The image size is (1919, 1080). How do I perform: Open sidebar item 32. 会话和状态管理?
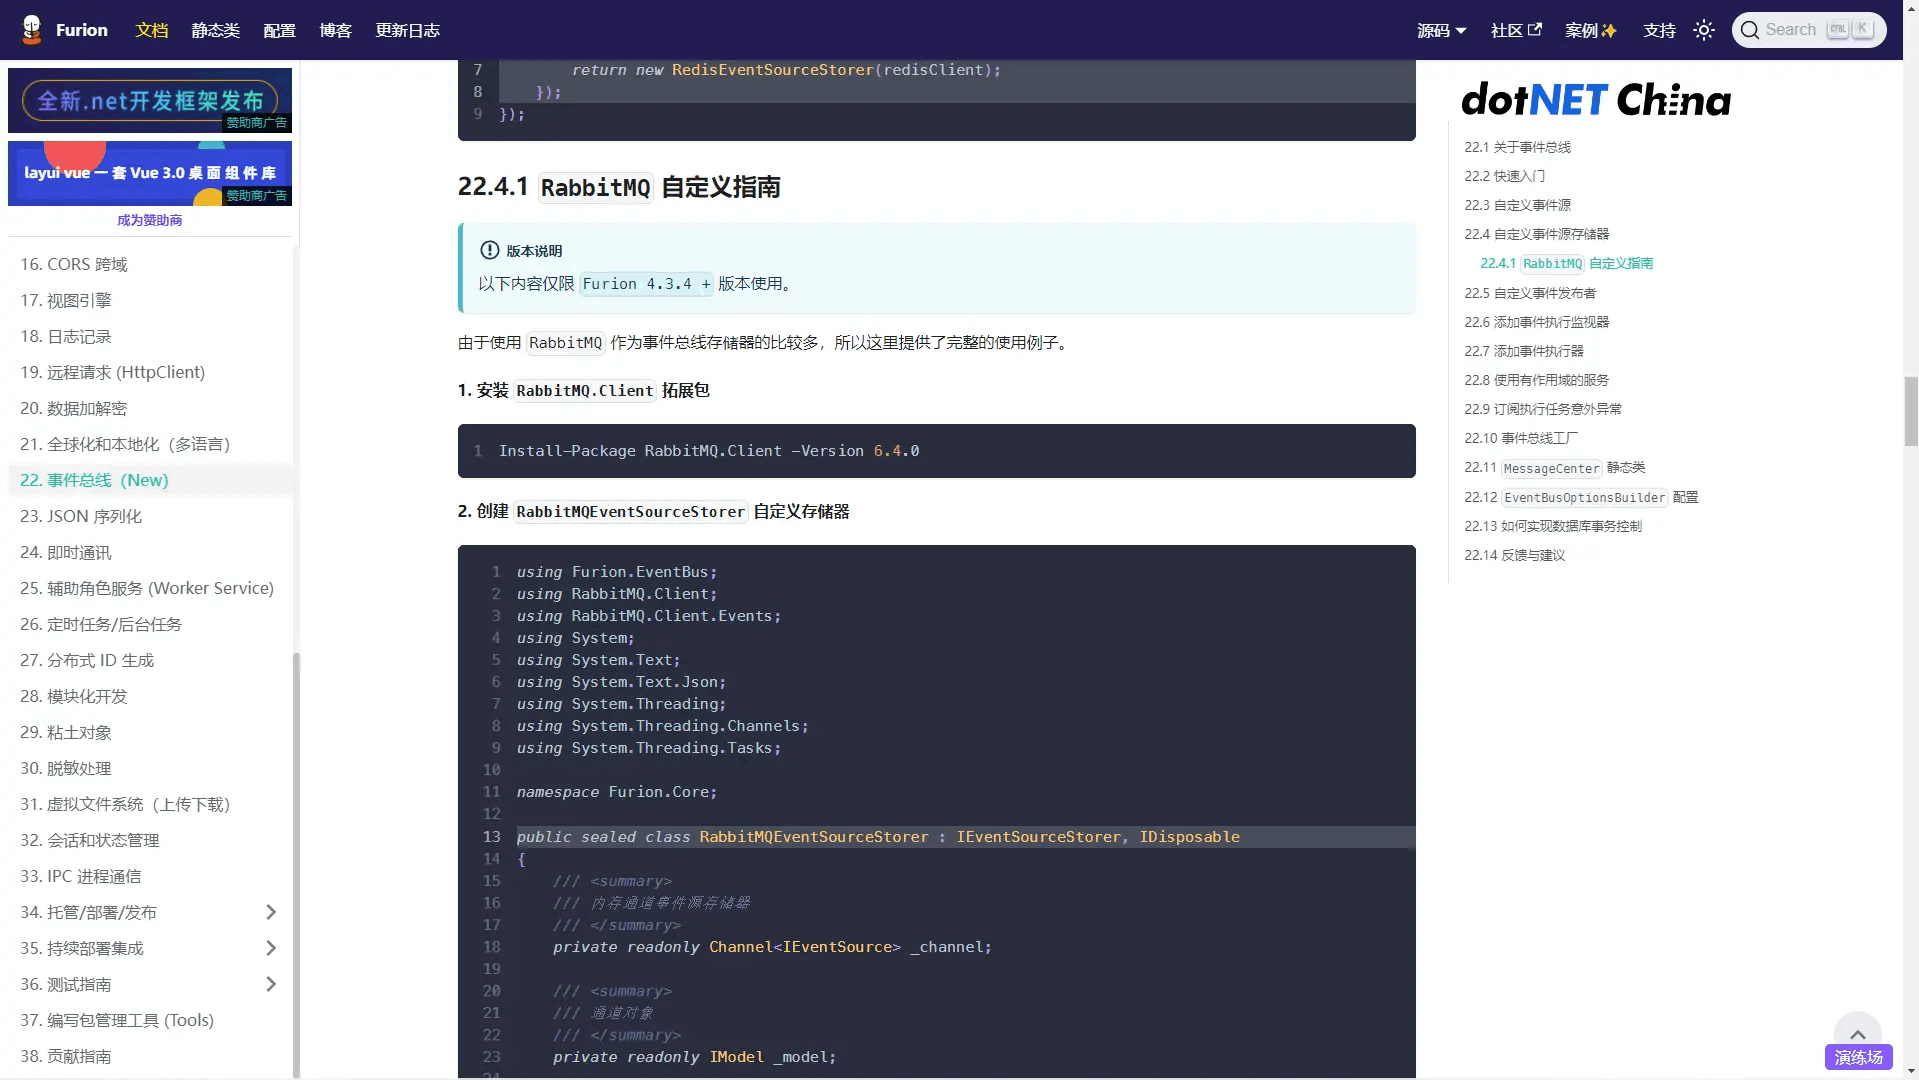[x=150, y=840]
